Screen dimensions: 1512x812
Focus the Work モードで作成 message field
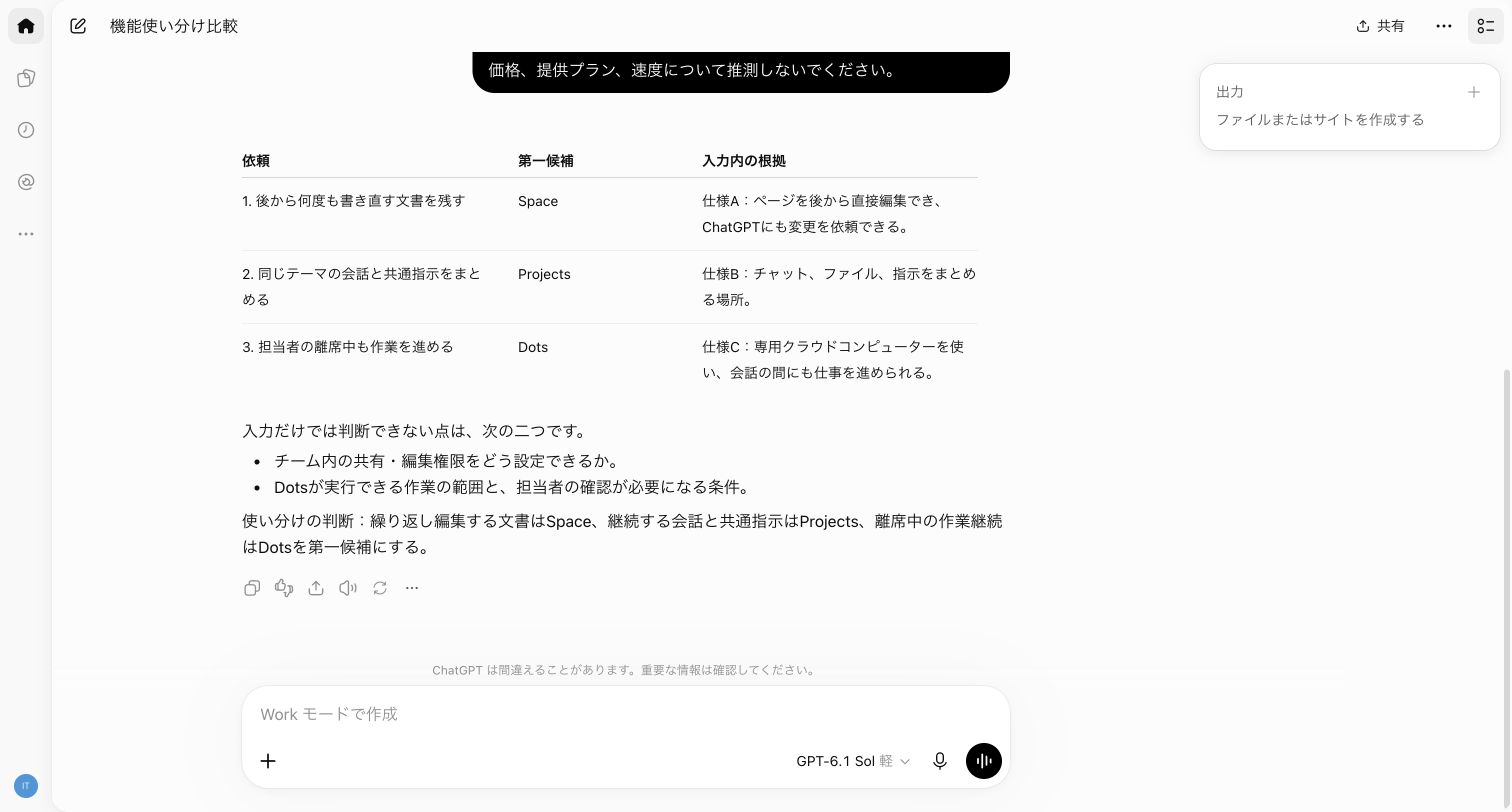625,714
